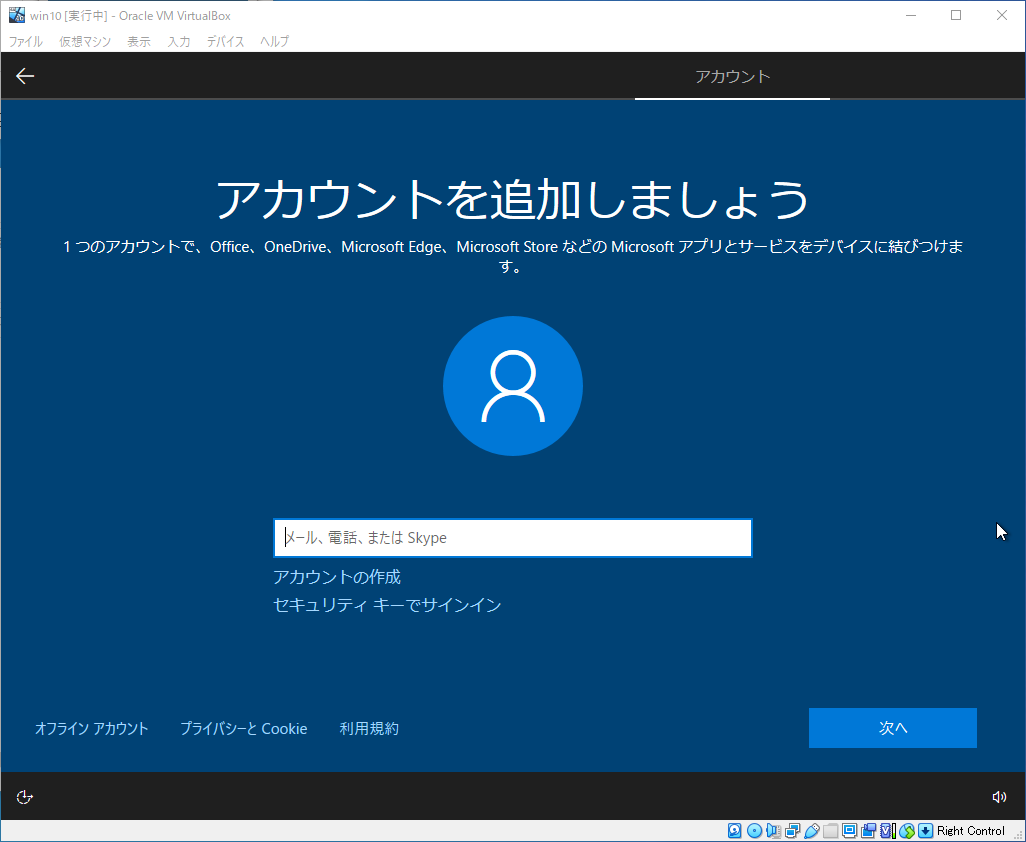Go back with the arrow icon
This screenshot has width=1026, height=842.
[25, 76]
